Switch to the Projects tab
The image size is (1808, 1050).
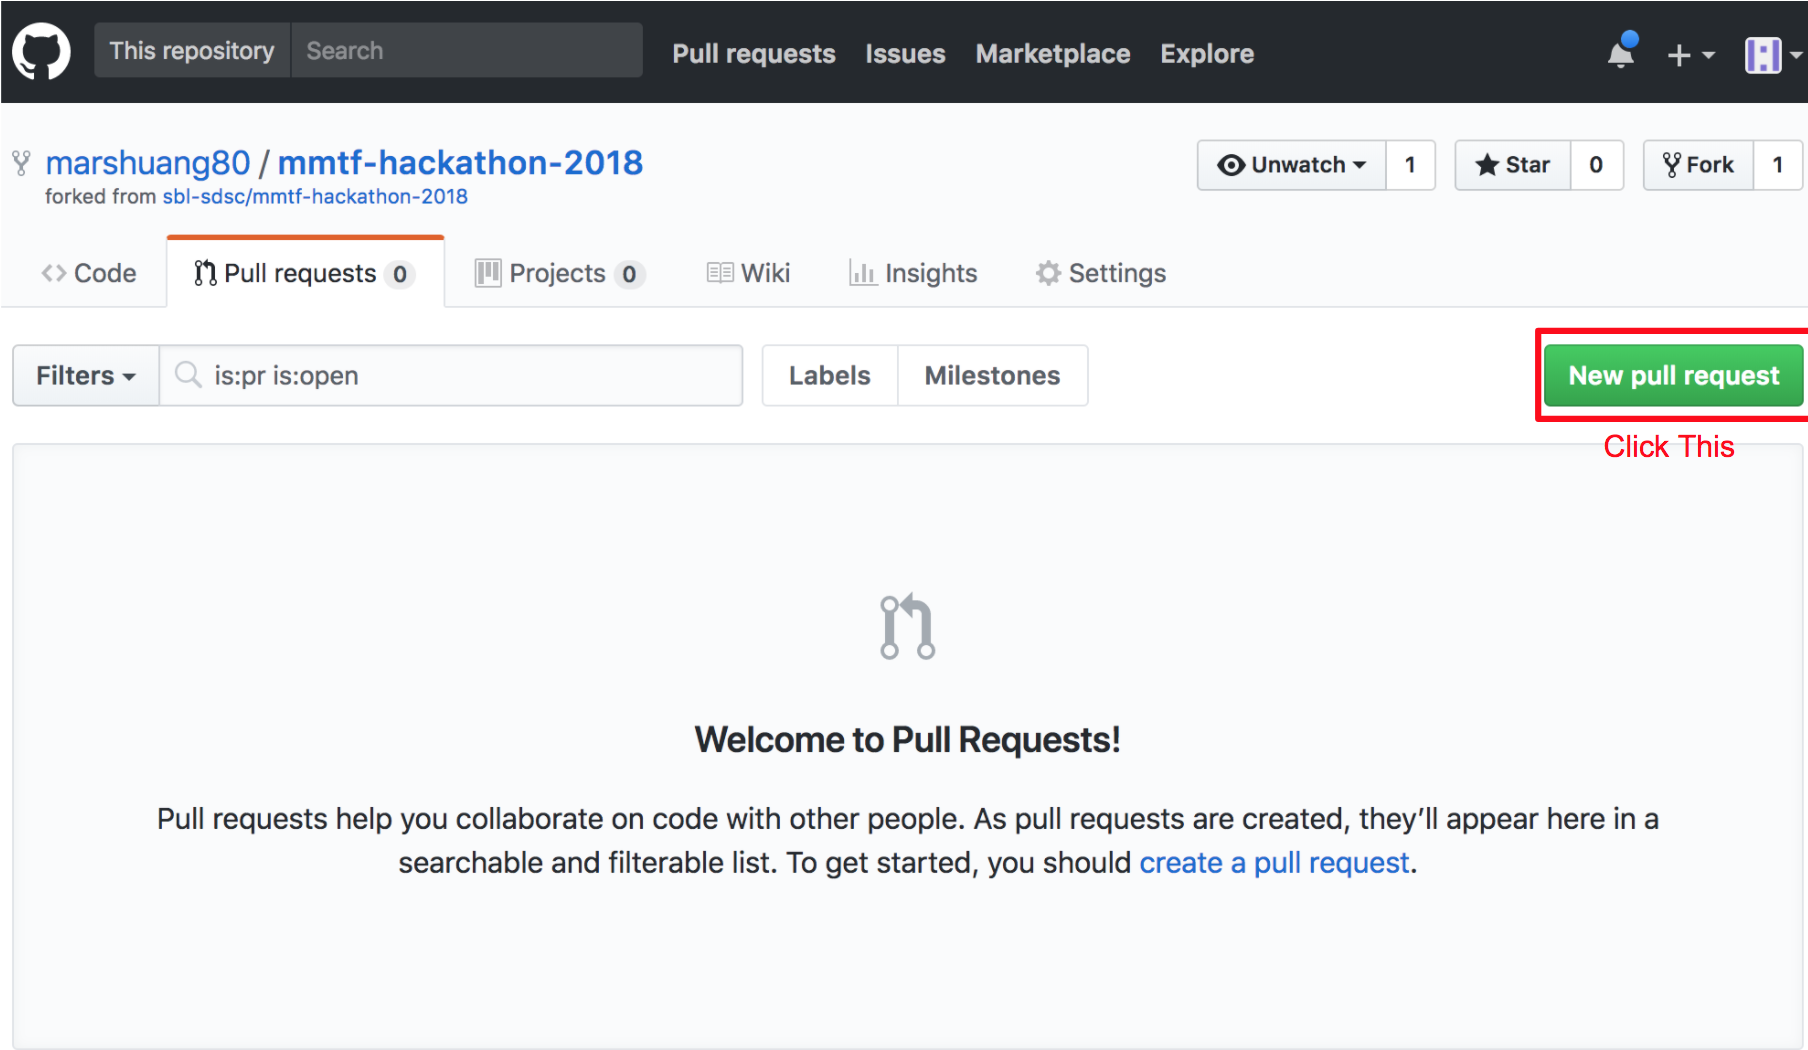pyautogui.click(x=560, y=273)
